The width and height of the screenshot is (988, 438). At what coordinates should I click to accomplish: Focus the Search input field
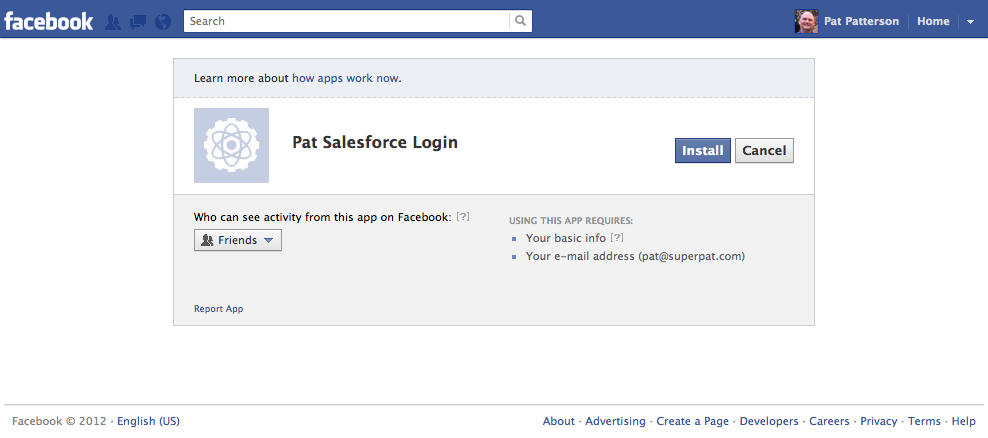coord(347,21)
